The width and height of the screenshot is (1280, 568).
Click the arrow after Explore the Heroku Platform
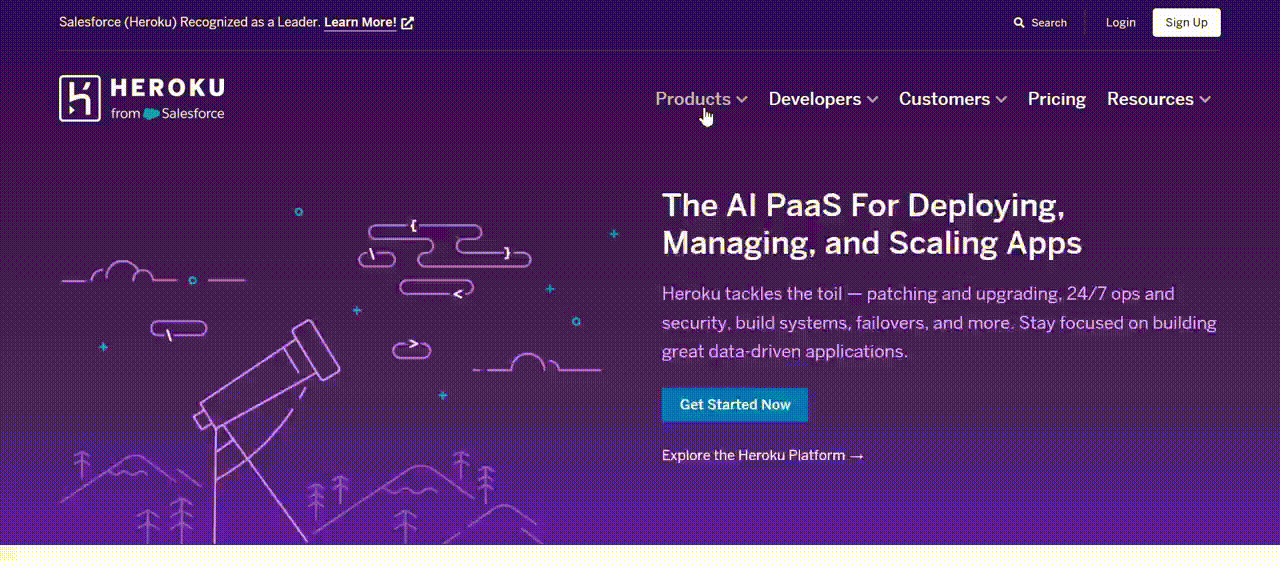856,456
